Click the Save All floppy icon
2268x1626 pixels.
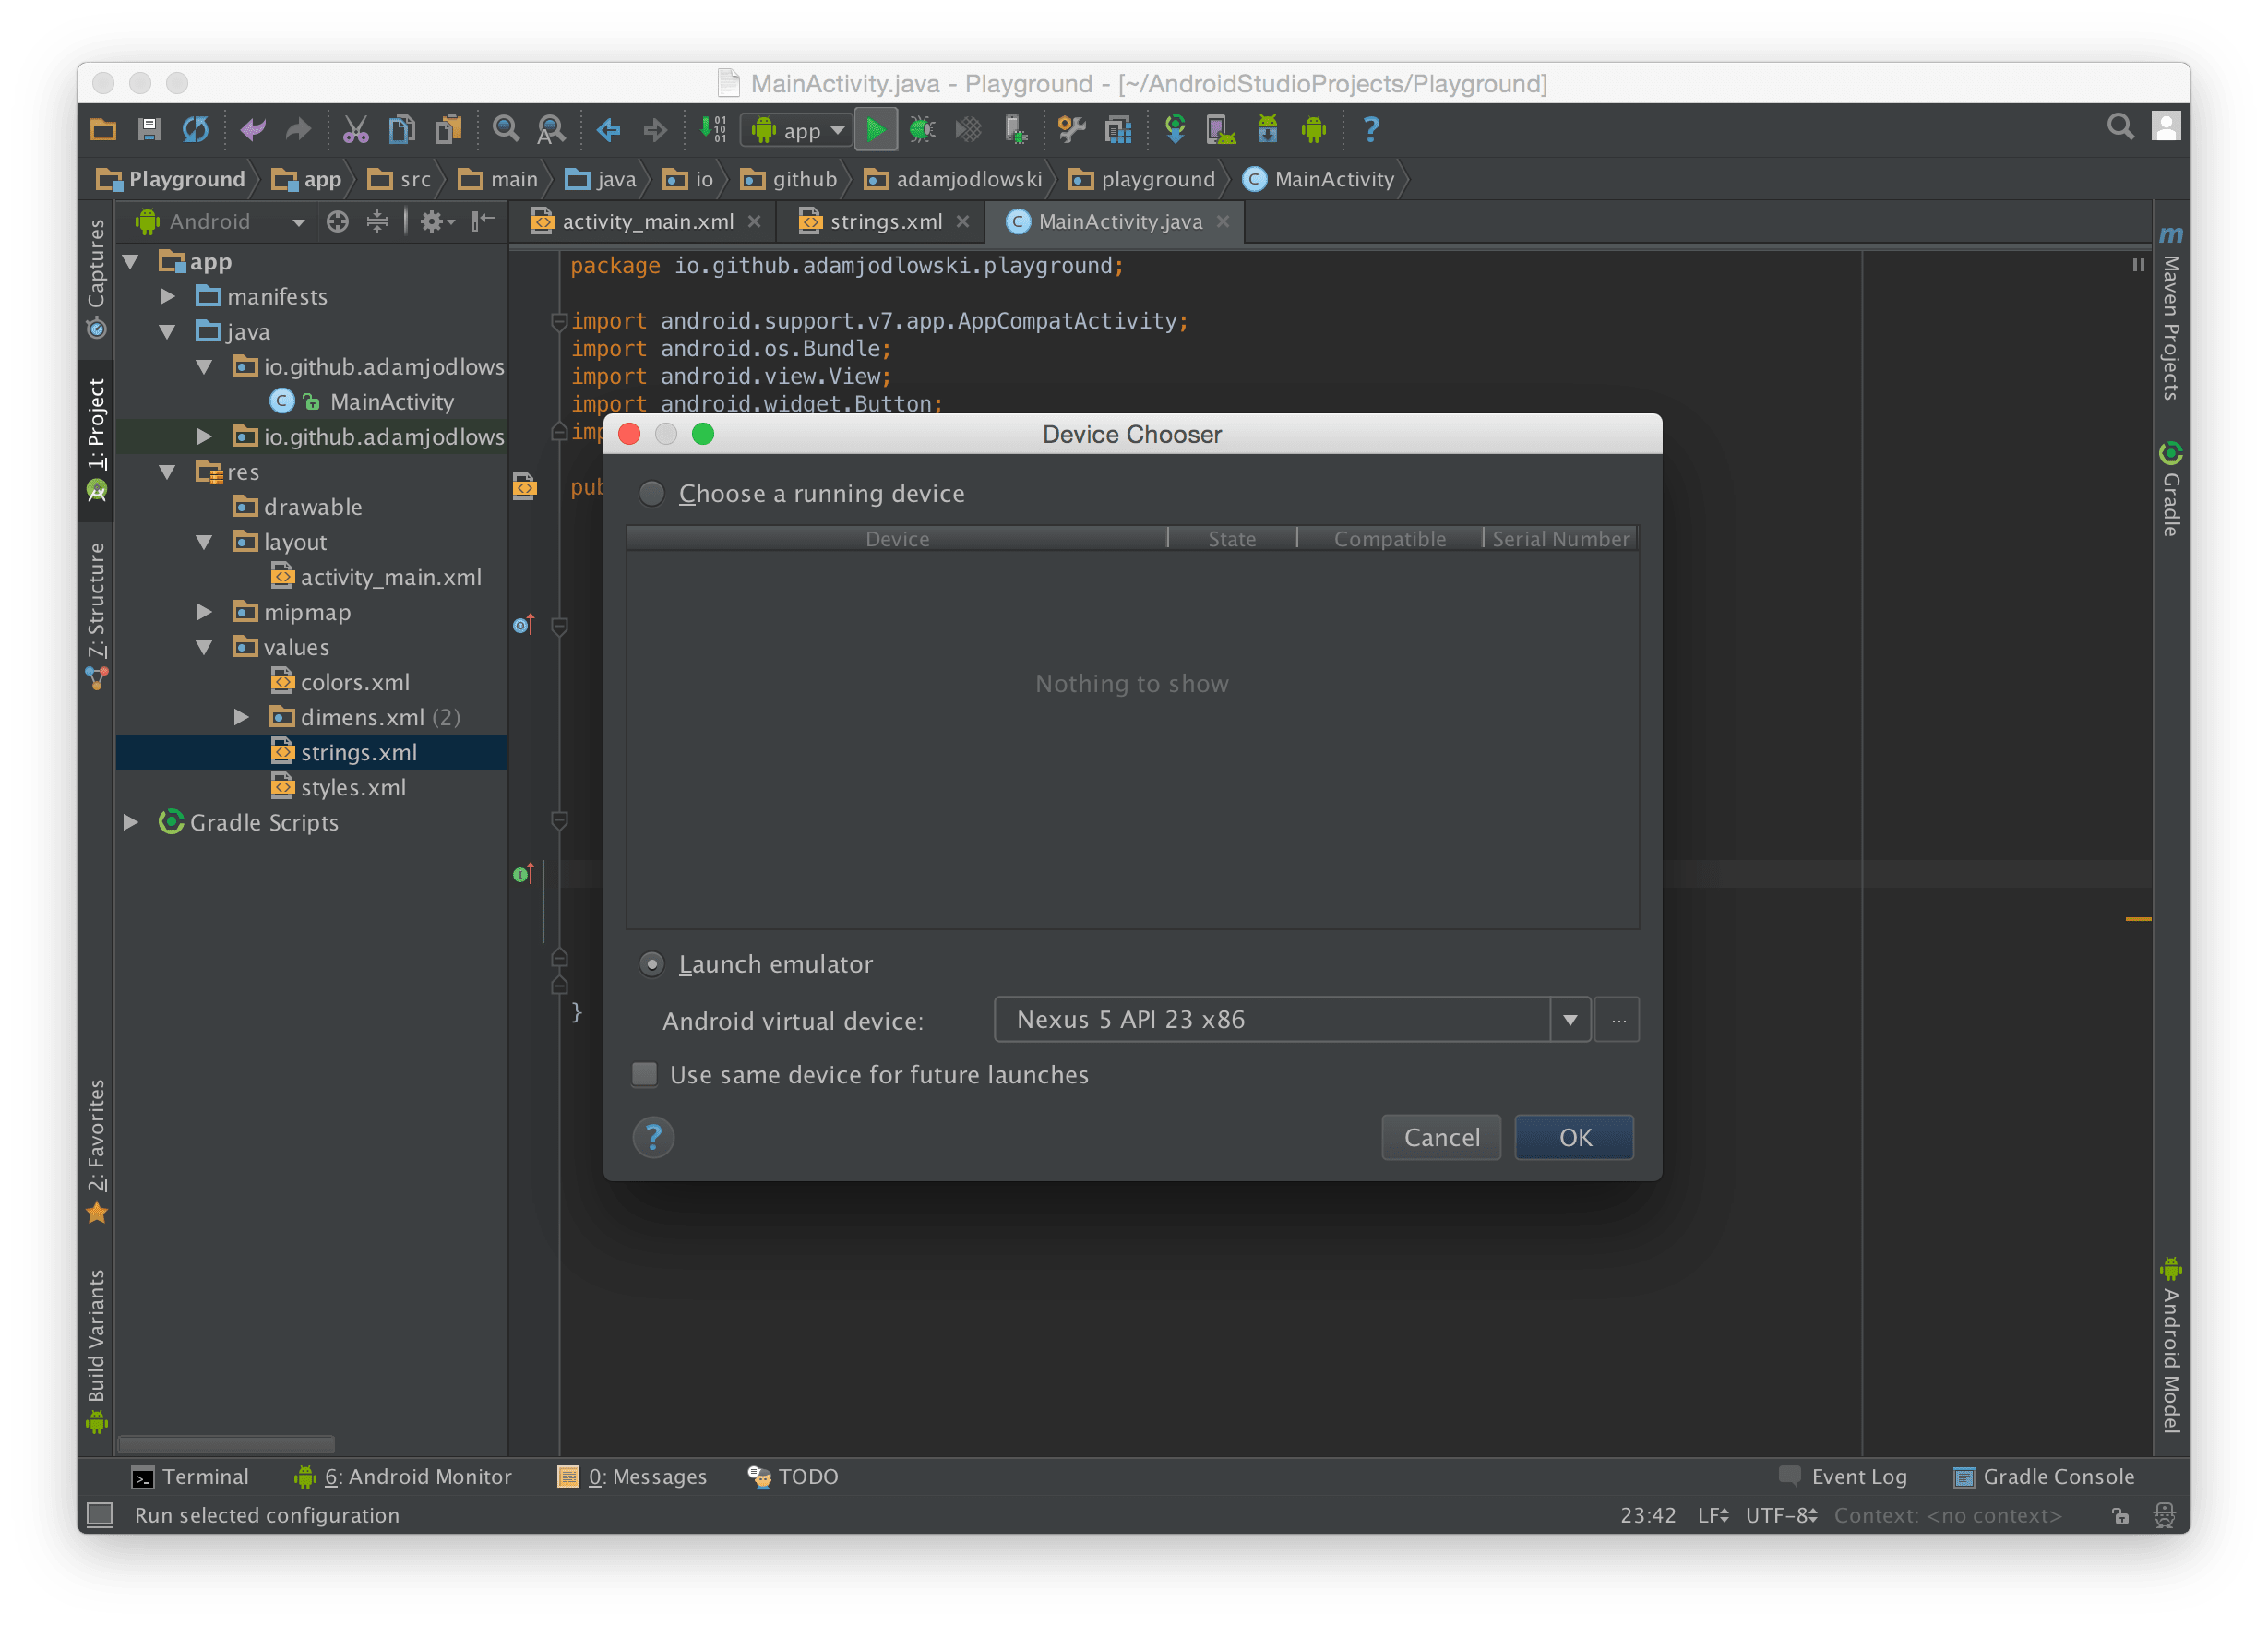[149, 129]
